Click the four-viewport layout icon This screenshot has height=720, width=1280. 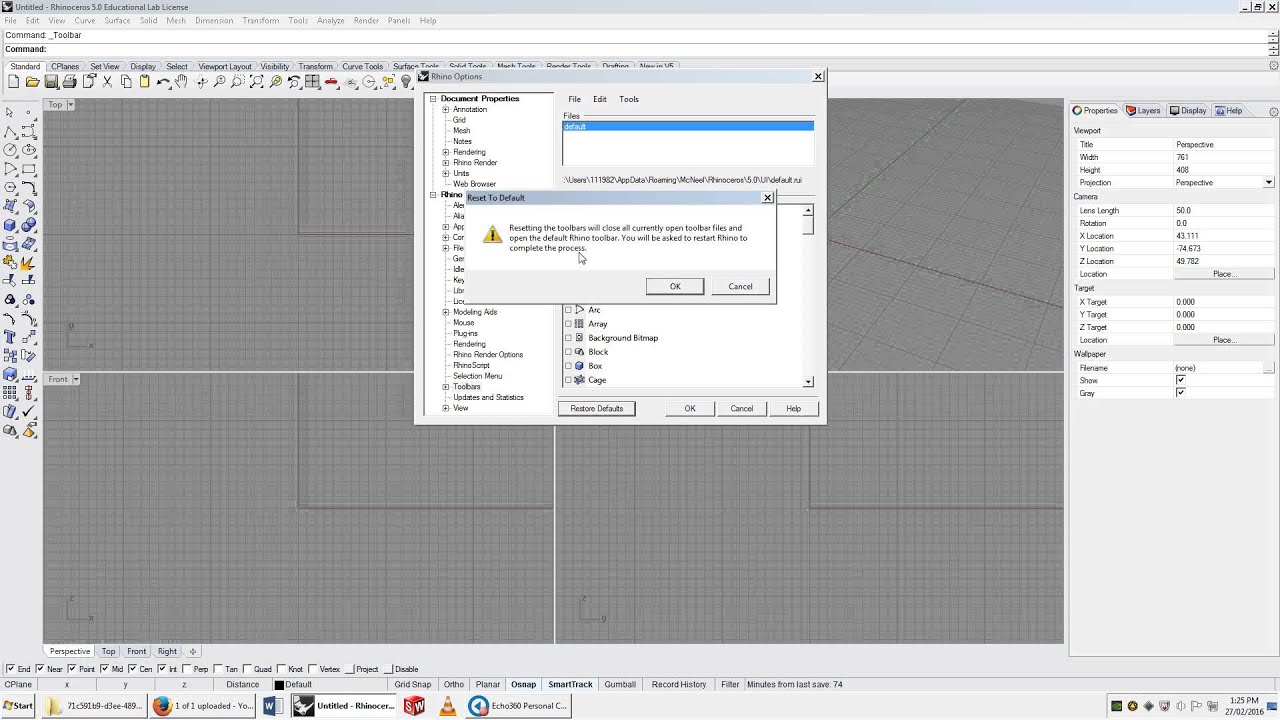point(313,82)
